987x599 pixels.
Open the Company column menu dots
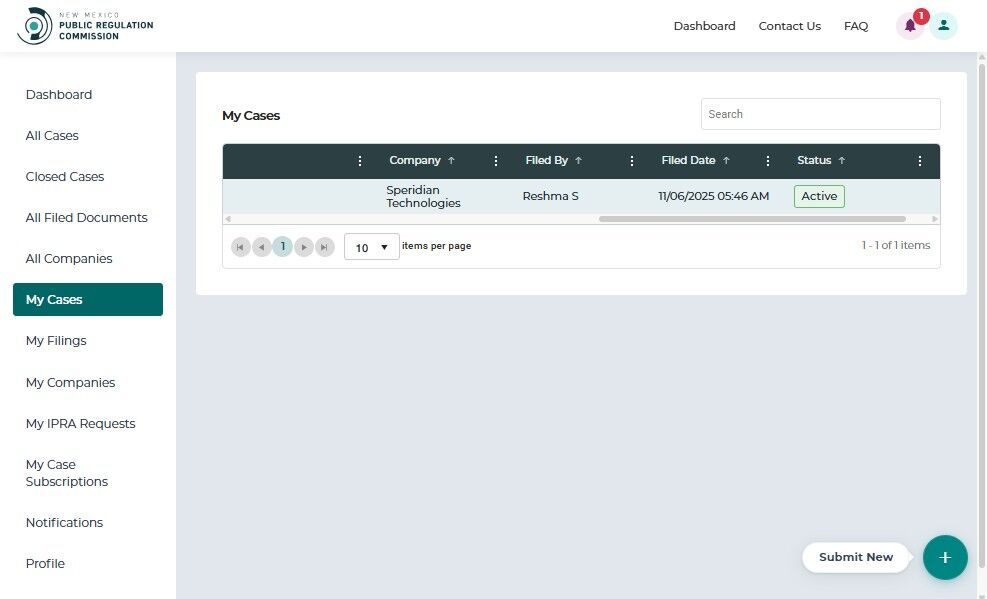point(495,161)
